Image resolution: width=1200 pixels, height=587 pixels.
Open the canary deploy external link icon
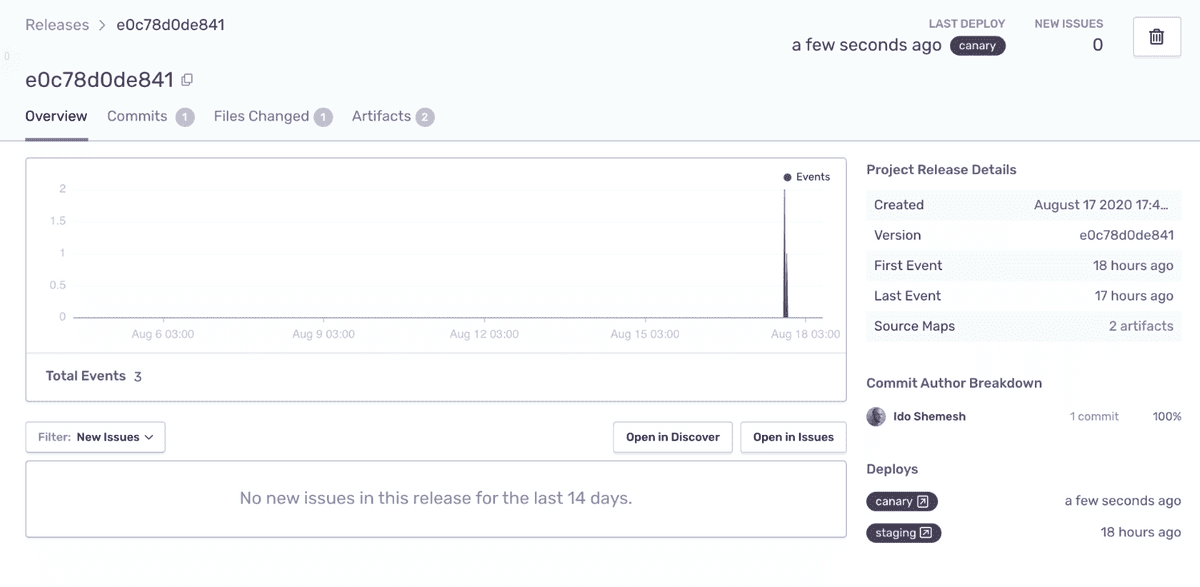tap(923, 502)
